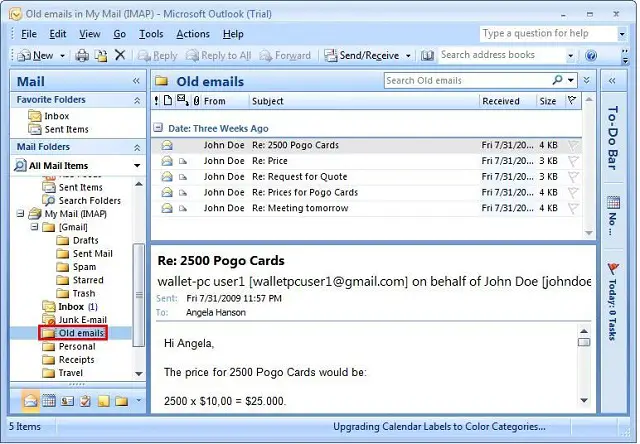640x444 pixels.
Task: Click red flag tasks icon in To-Do Bar
Action: tap(613, 268)
